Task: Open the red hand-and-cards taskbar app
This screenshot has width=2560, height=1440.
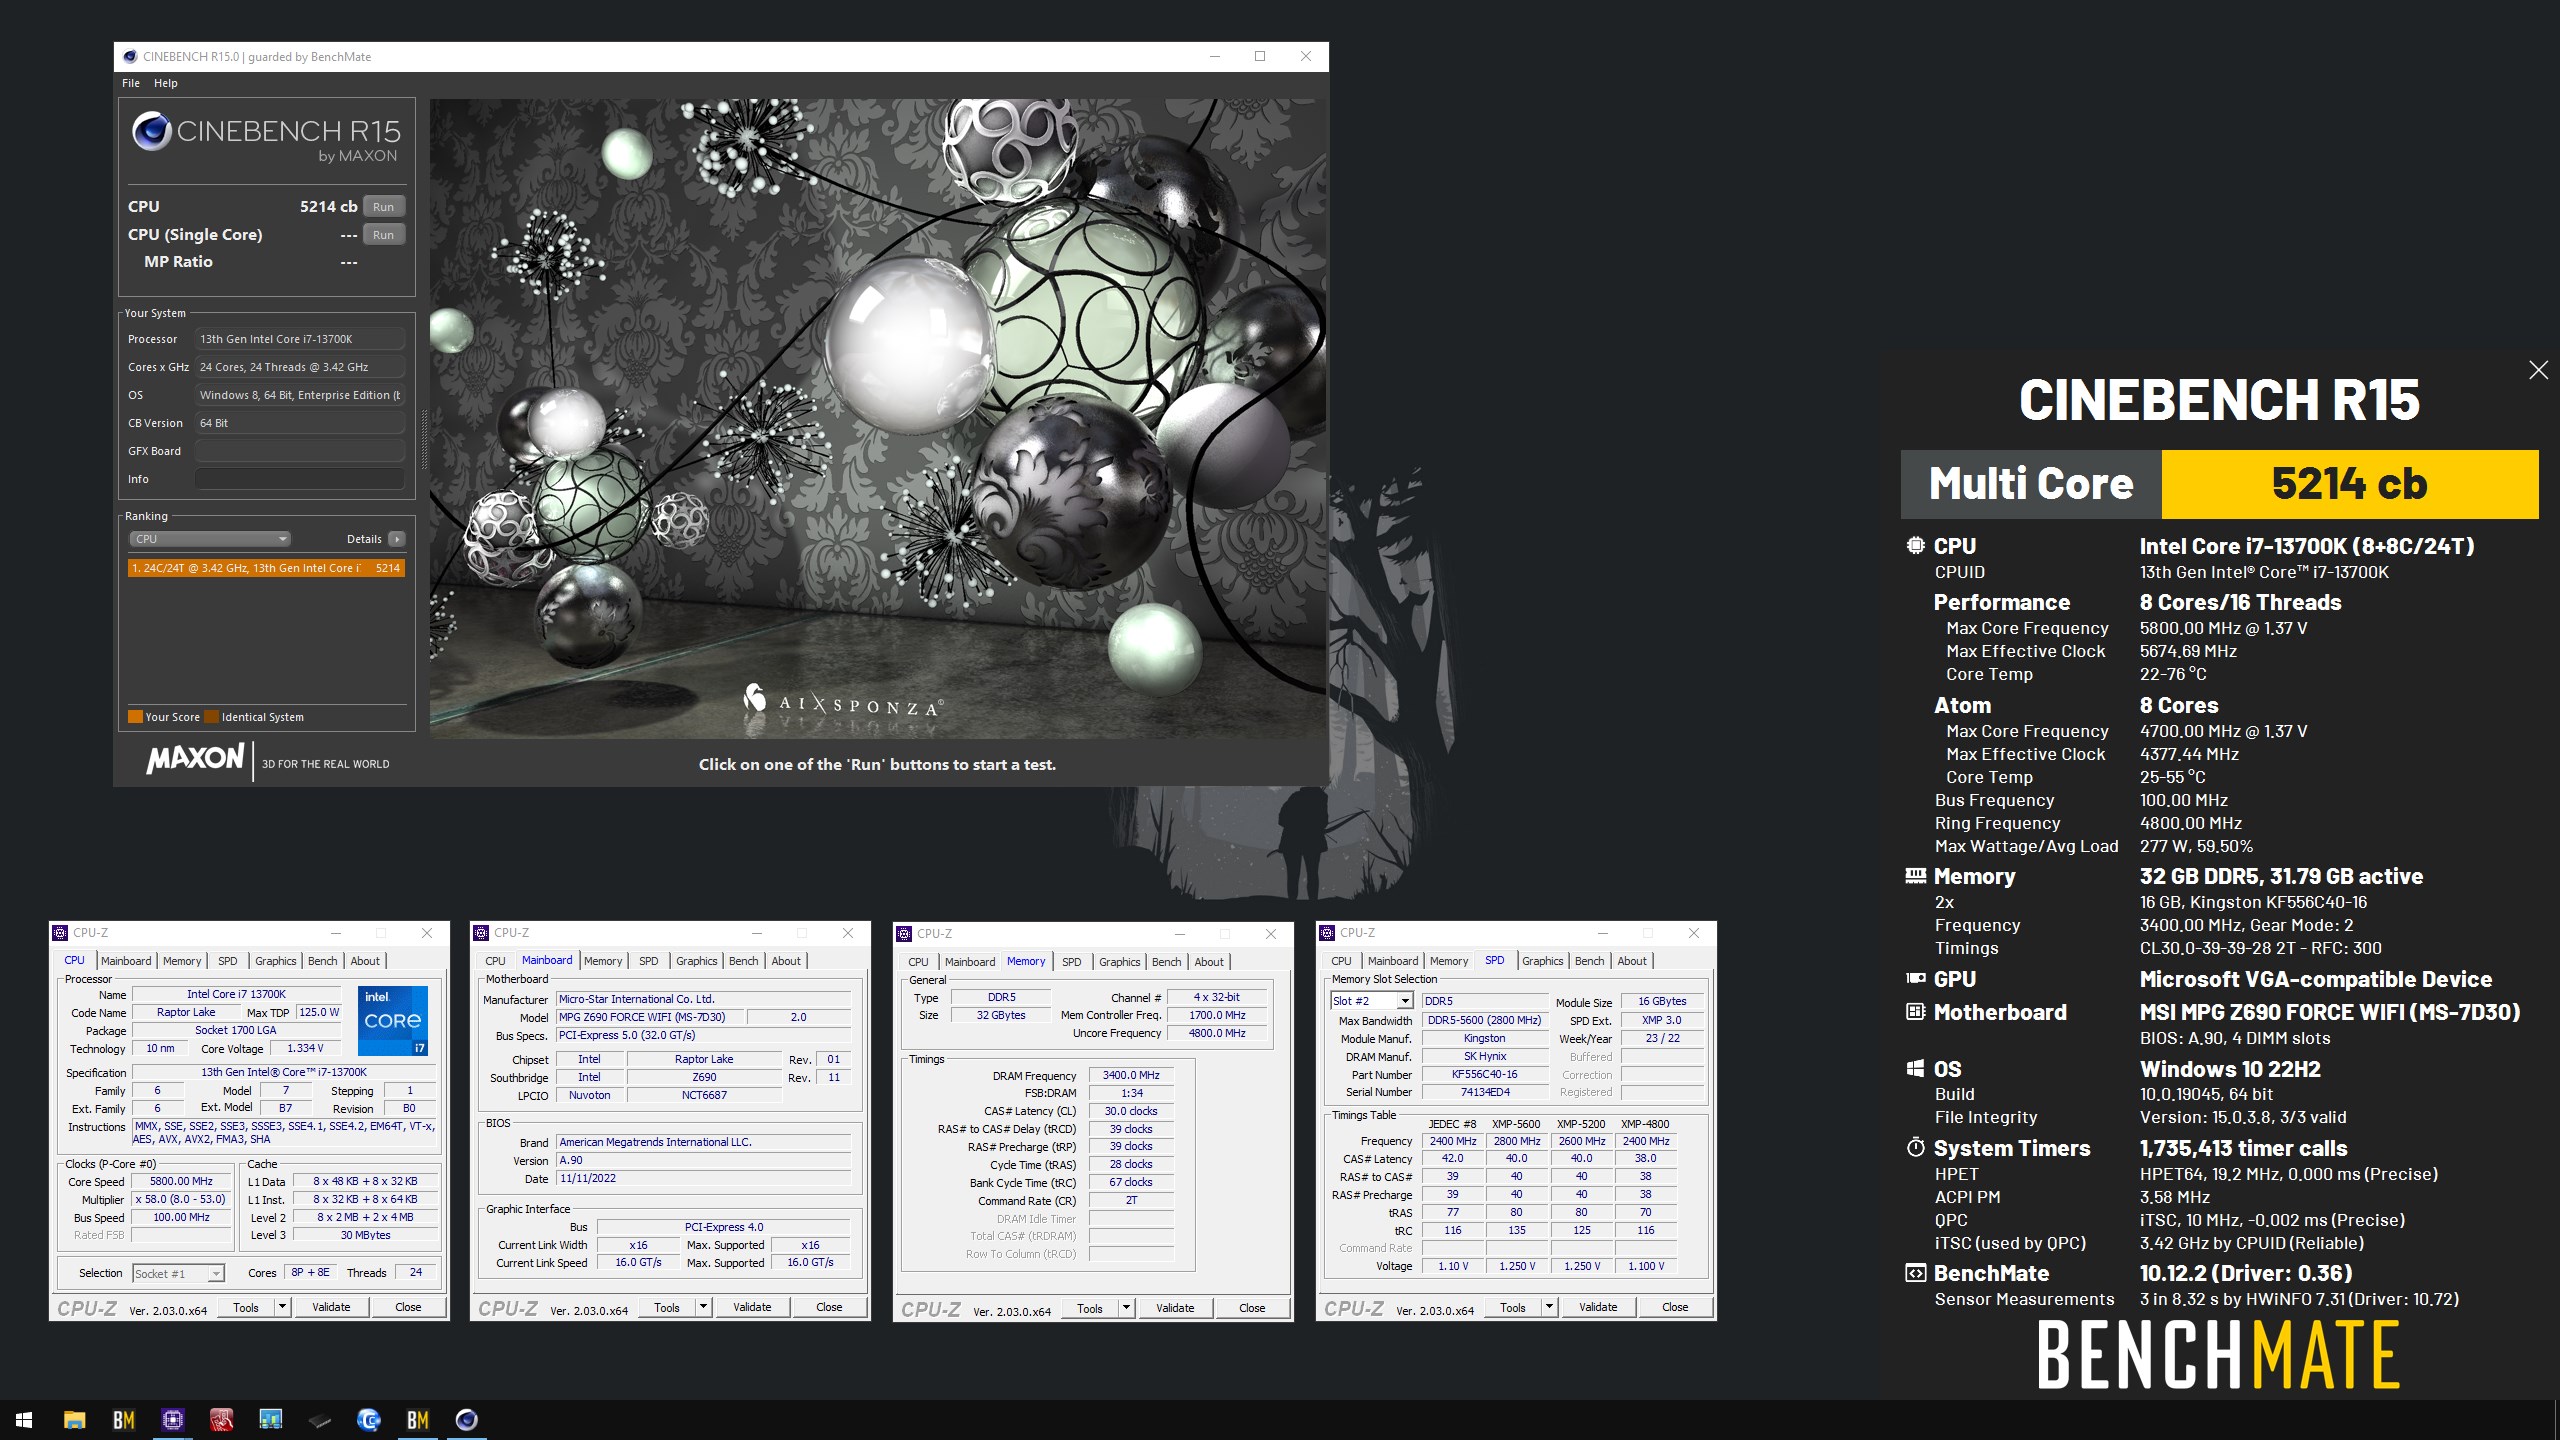Action: (x=222, y=1420)
